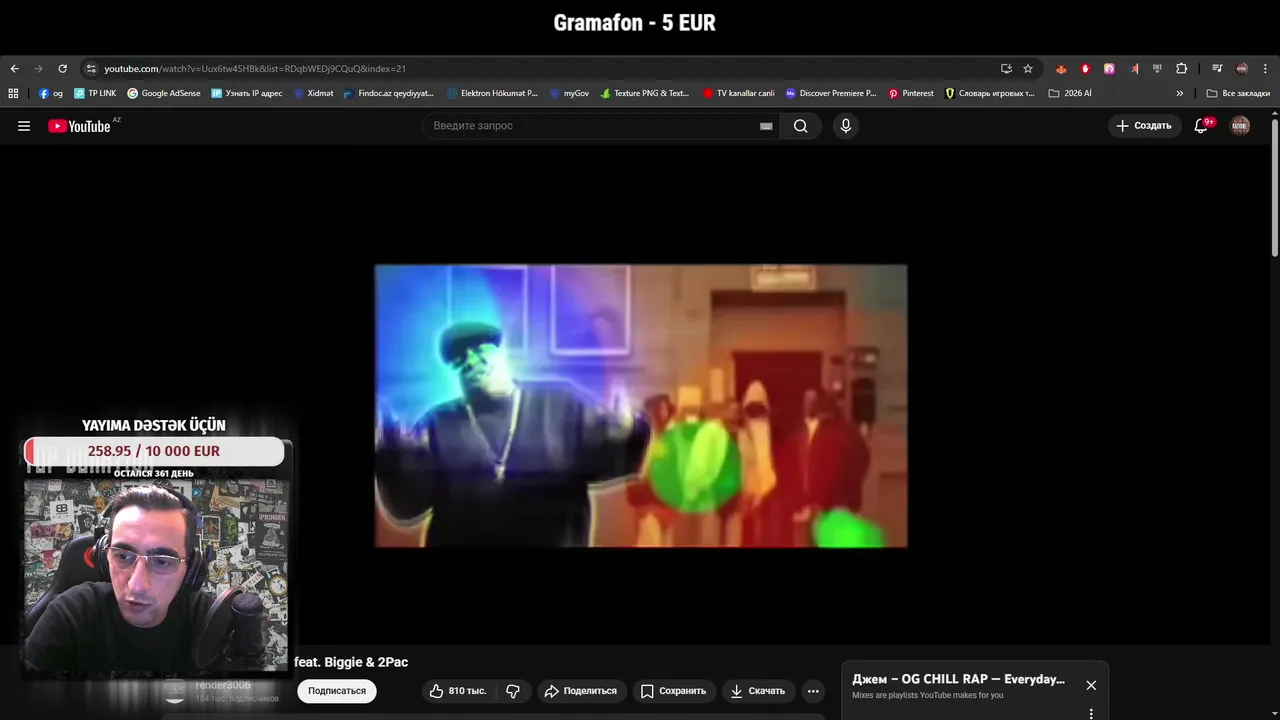The height and width of the screenshot is (720, 1280).
Task: Show hidden bookmarks via double chevron
Action: [1180, 93]
